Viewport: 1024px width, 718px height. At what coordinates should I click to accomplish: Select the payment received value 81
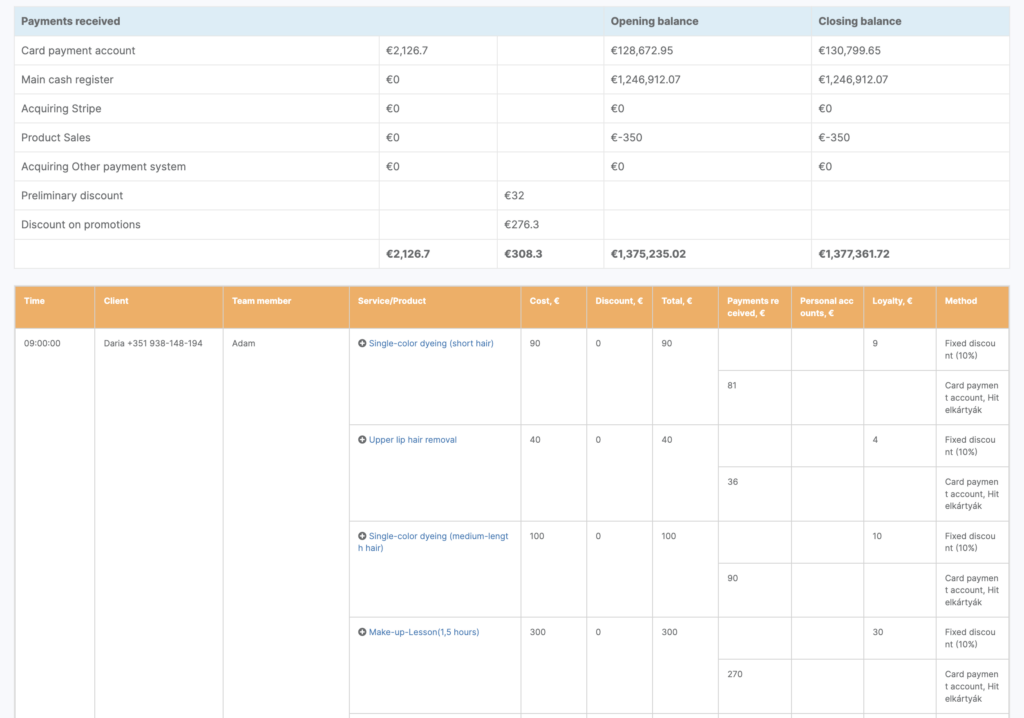coord(731,385)
